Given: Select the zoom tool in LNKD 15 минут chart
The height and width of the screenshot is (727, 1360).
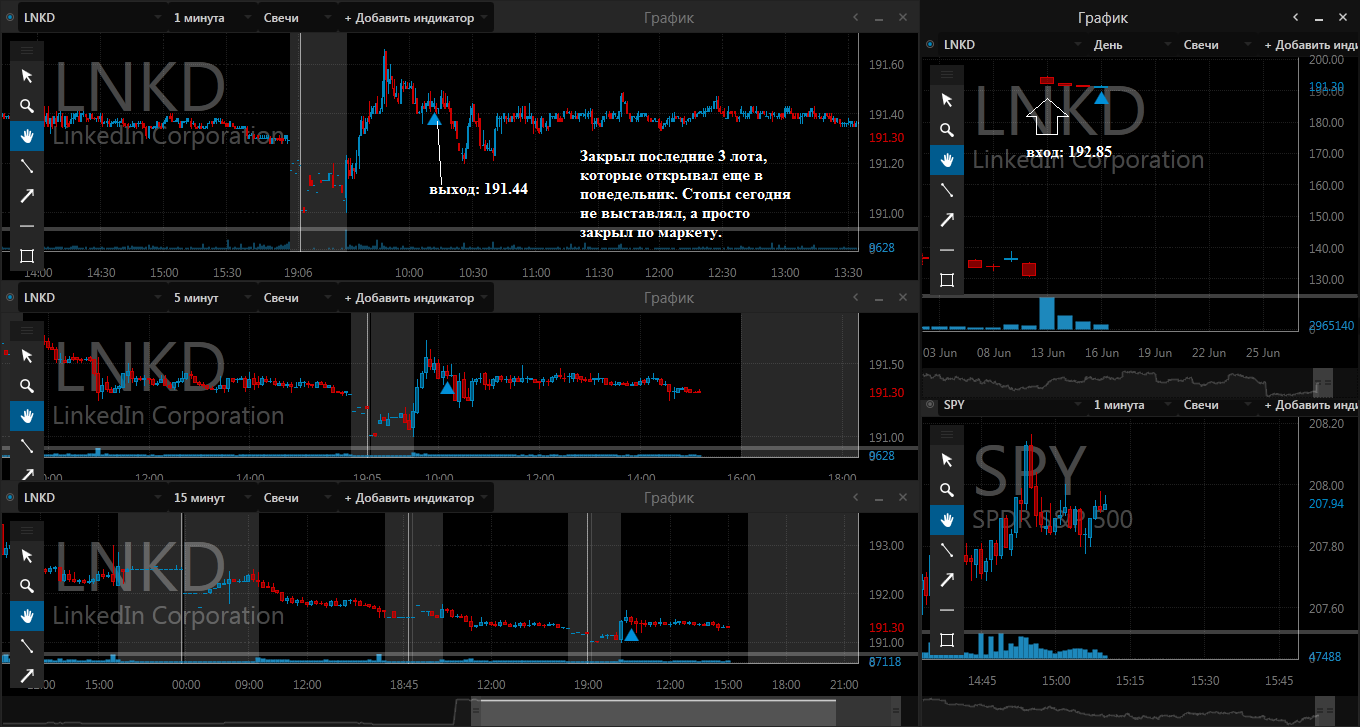Looking at the screenshot, I should 27,585.
